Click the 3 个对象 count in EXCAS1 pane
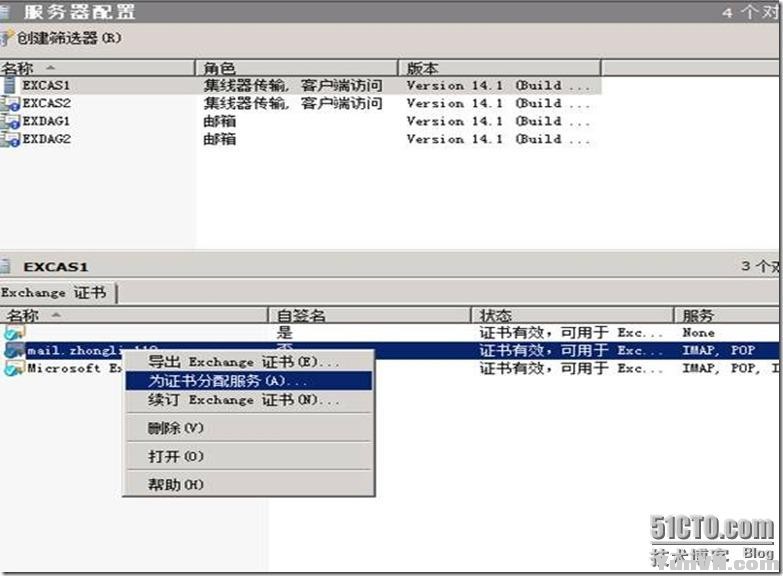Image resolution: width=783 pixels, height=576 pixels. pos(760,266)
